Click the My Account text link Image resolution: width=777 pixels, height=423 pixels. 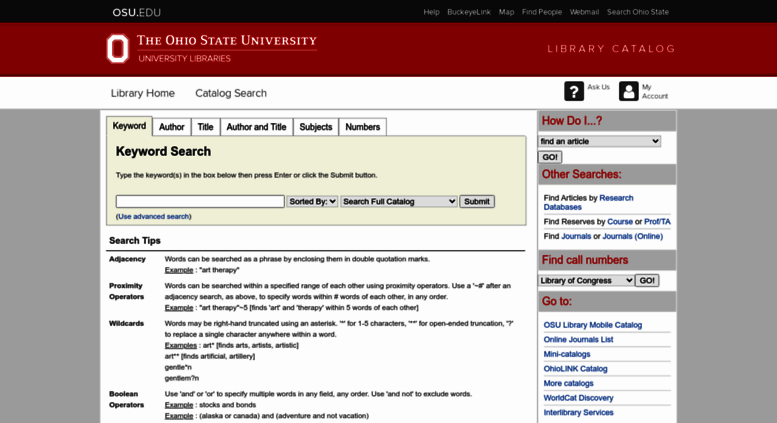click(655, 92)
